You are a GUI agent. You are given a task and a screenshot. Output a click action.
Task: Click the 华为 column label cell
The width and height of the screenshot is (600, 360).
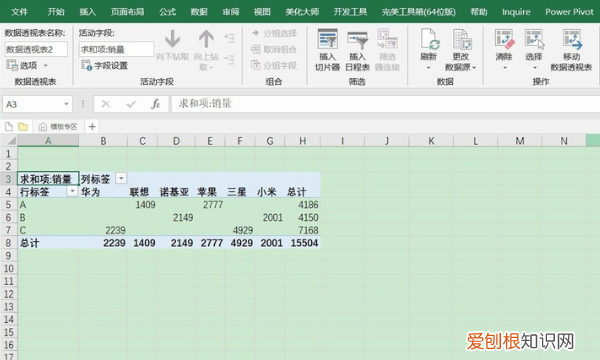103,192
